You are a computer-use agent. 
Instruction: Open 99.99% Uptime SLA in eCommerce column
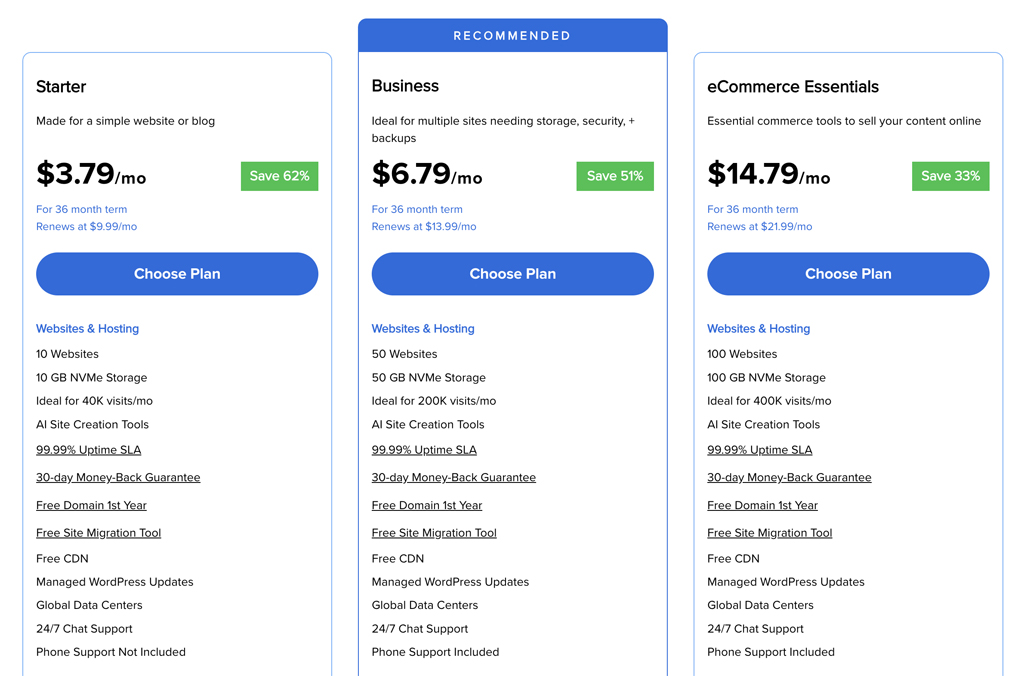coord(759,449)
